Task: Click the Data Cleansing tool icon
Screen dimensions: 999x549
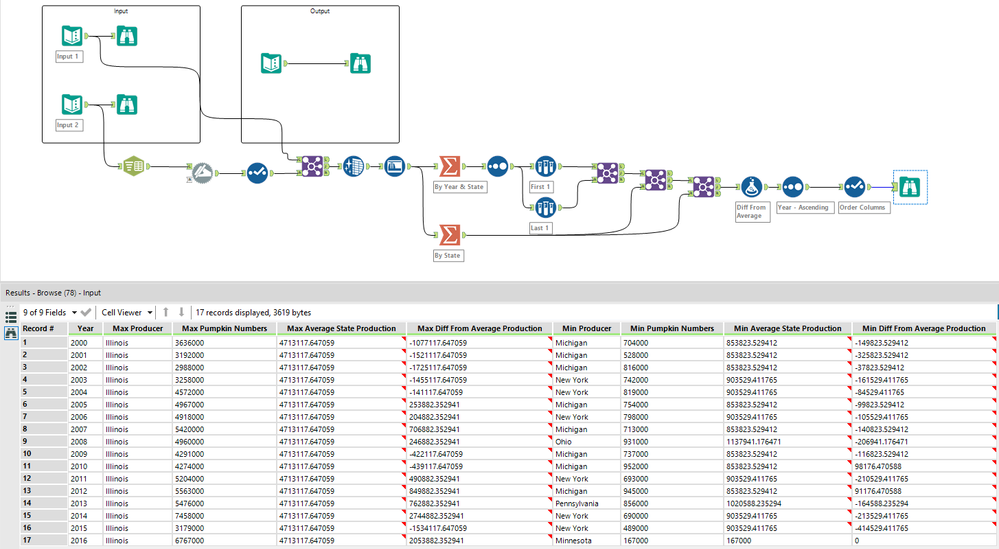Action: click(x=202, y=173)
